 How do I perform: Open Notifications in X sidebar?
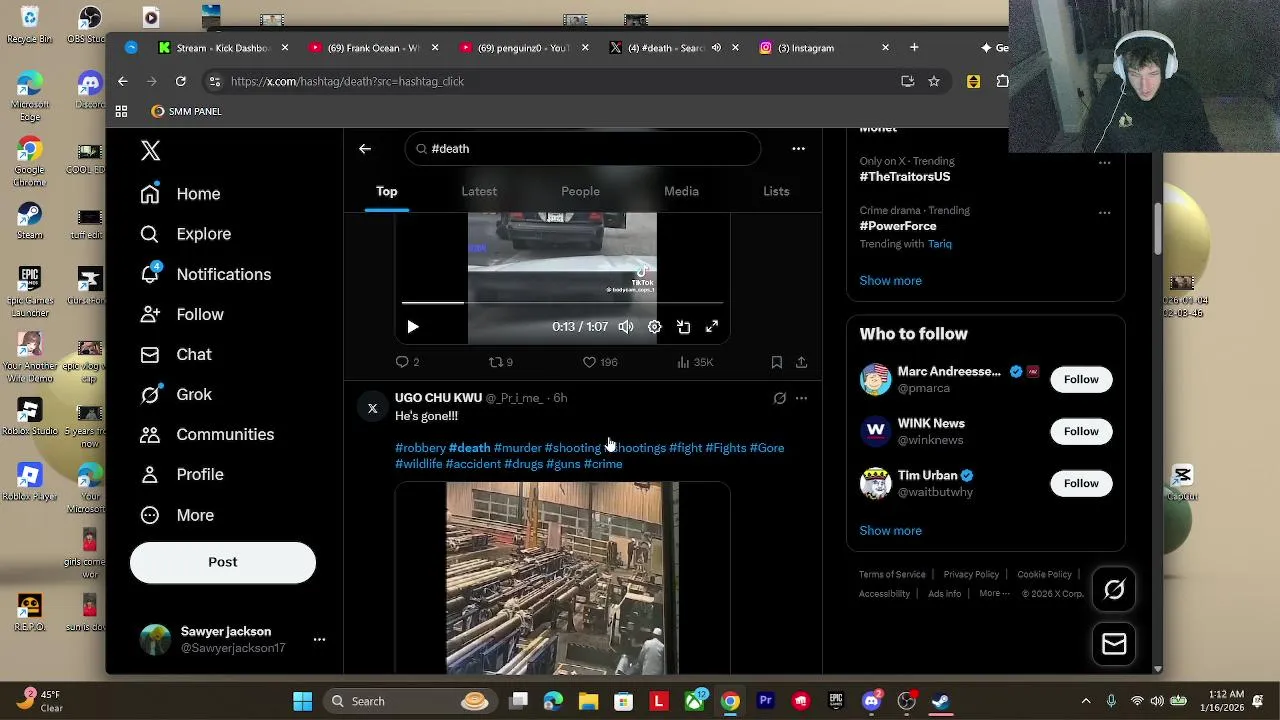[x=206, y=274]
